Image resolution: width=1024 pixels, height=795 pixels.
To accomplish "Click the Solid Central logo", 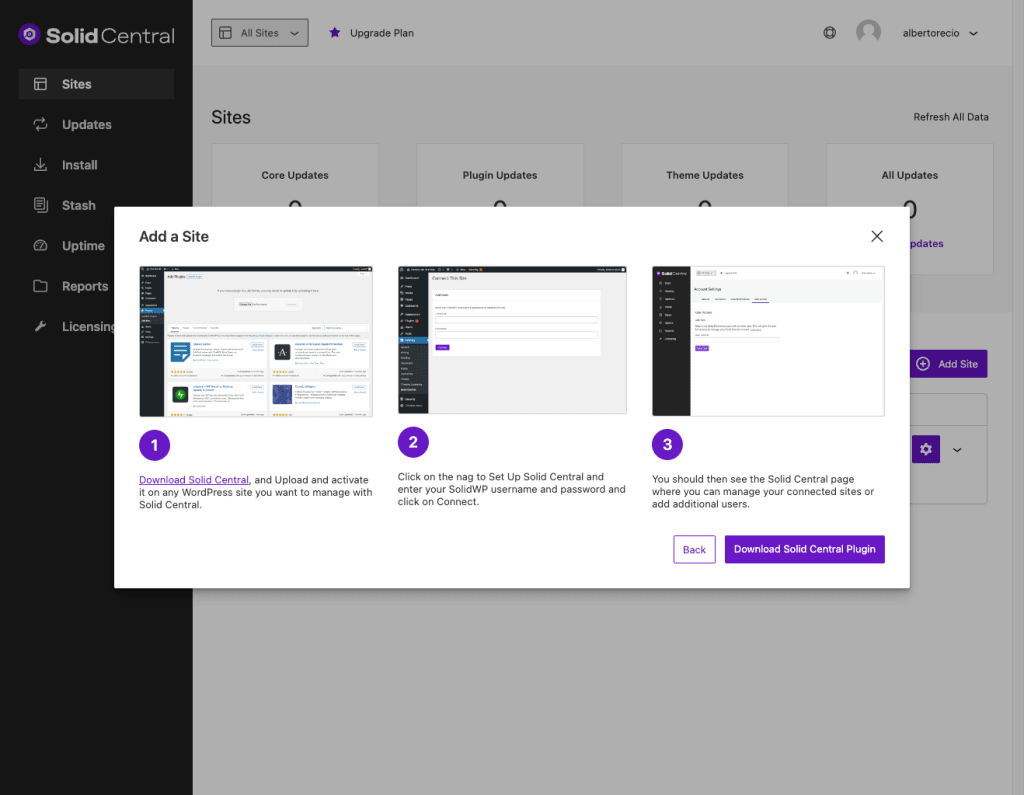I will click(97, 35).
